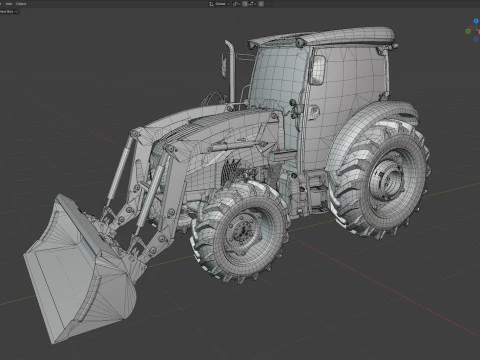Open the Object menu in viewport header
The width and height of the screenshot is (480, 360).
(x=21, y=4)
